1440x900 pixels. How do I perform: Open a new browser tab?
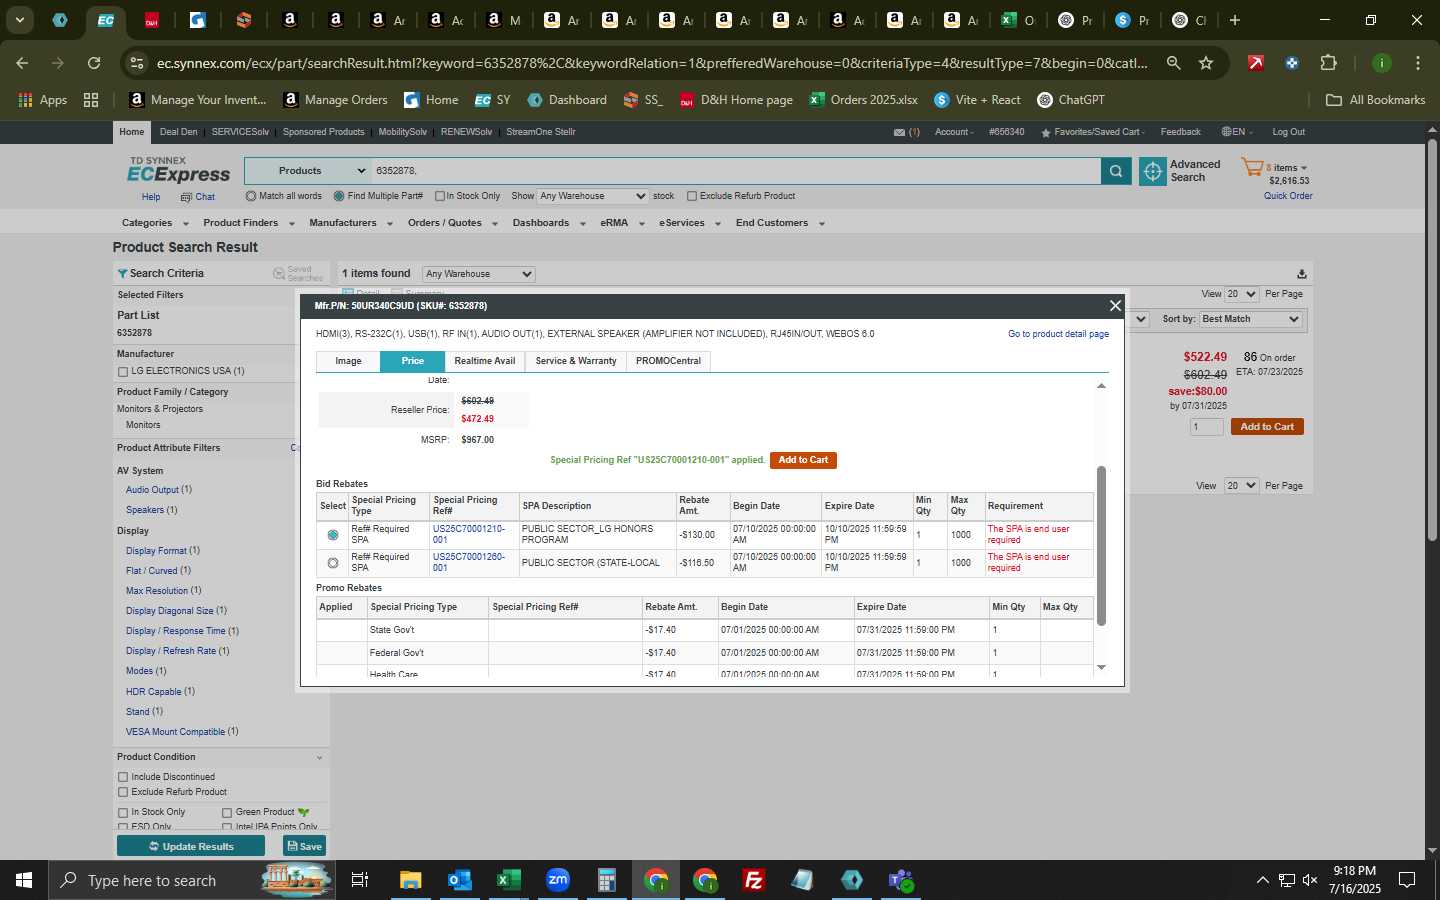(x=1235, y=20)
